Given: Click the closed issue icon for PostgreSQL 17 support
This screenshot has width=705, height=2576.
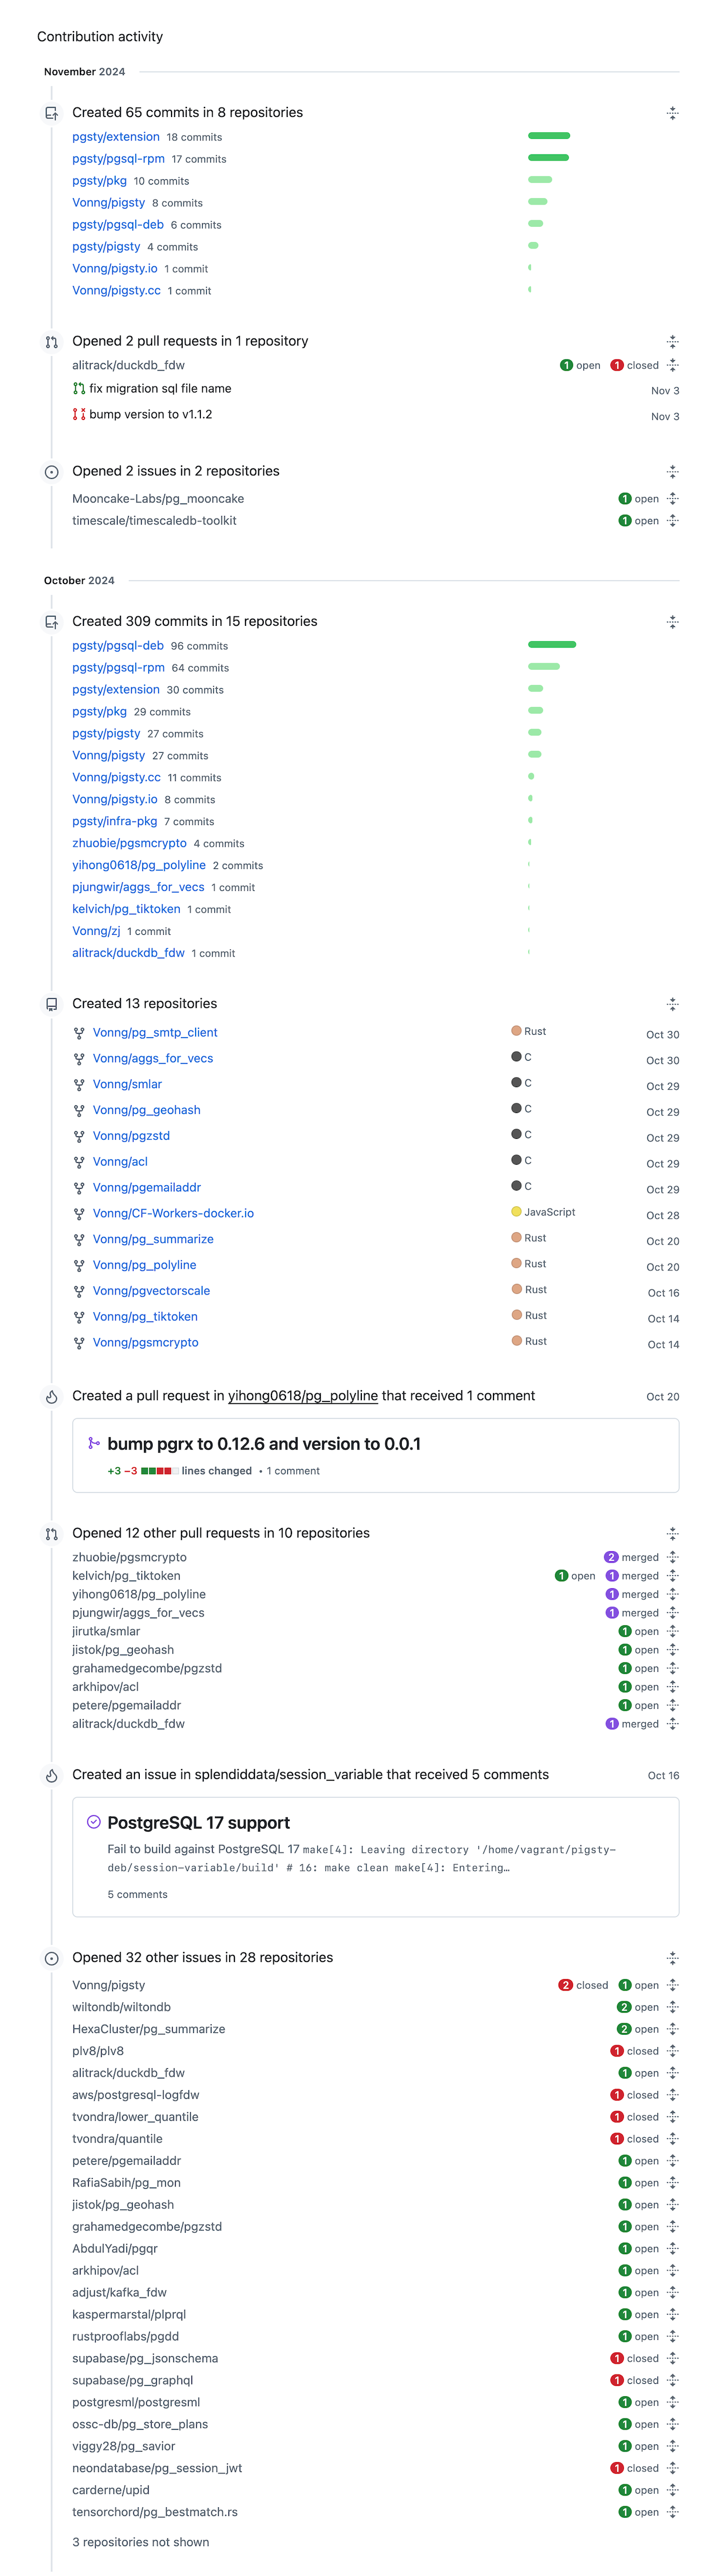Looking at the screenshot, I should [93, 1823].
